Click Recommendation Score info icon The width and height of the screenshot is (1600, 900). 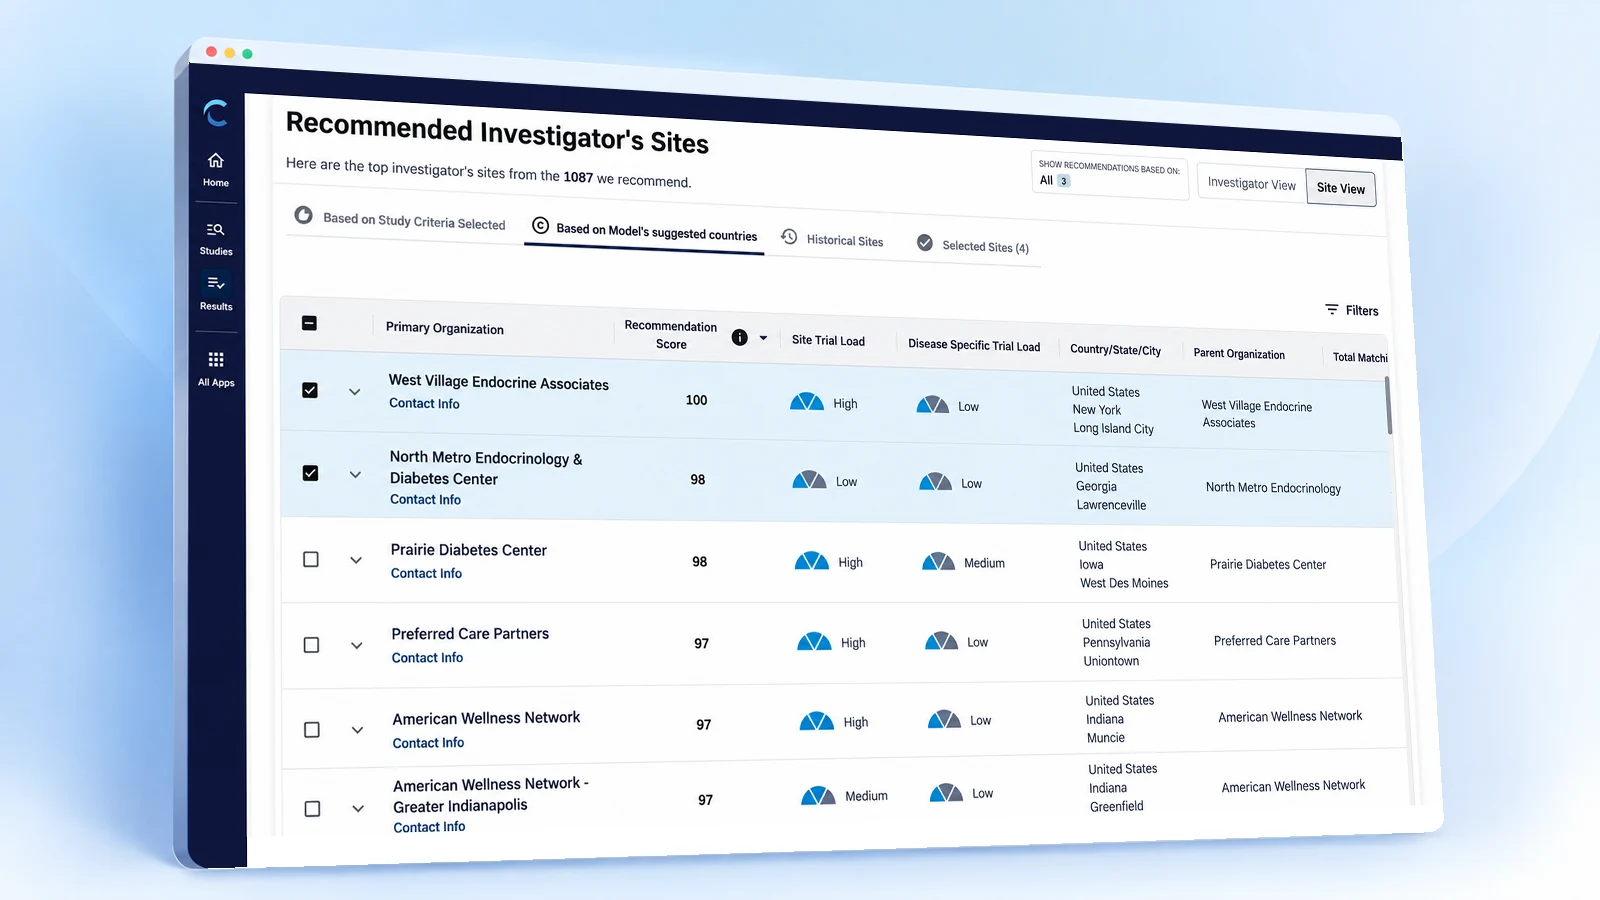[x=739, y=337]
